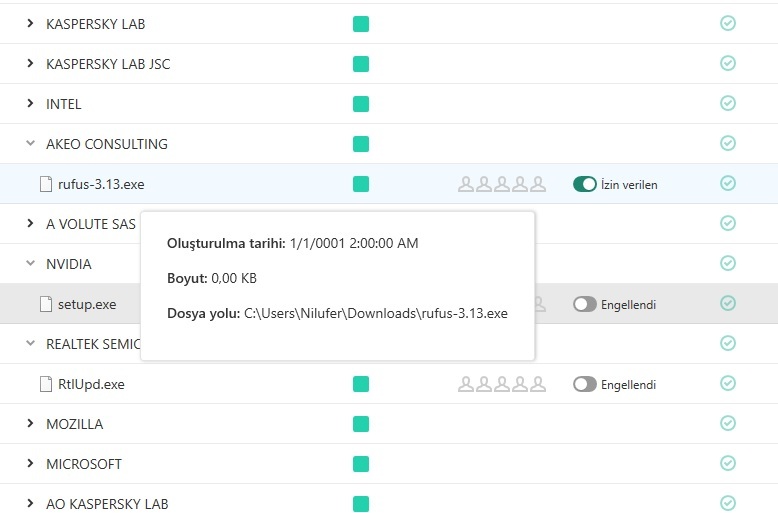Image resolution: width=778 pixels, height=513 pixels.
Task: Collapse the REALTEK SEMIC group
Action: 30,343
